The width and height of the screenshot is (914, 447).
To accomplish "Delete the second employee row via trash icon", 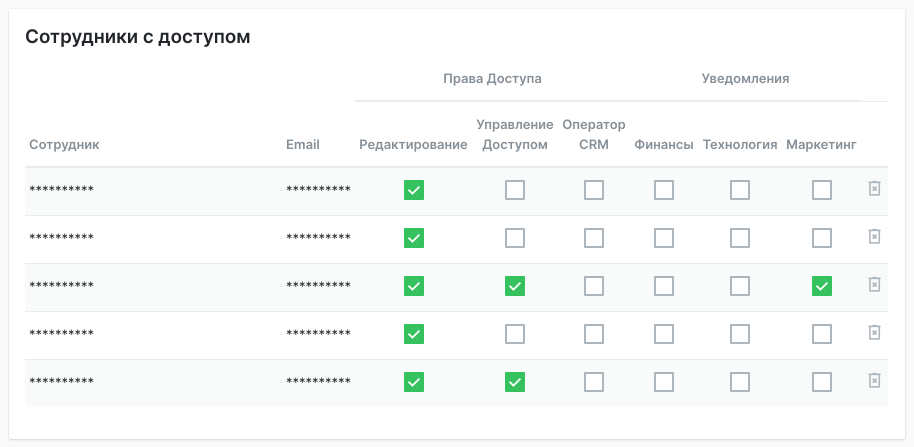I will click(874, 237).
